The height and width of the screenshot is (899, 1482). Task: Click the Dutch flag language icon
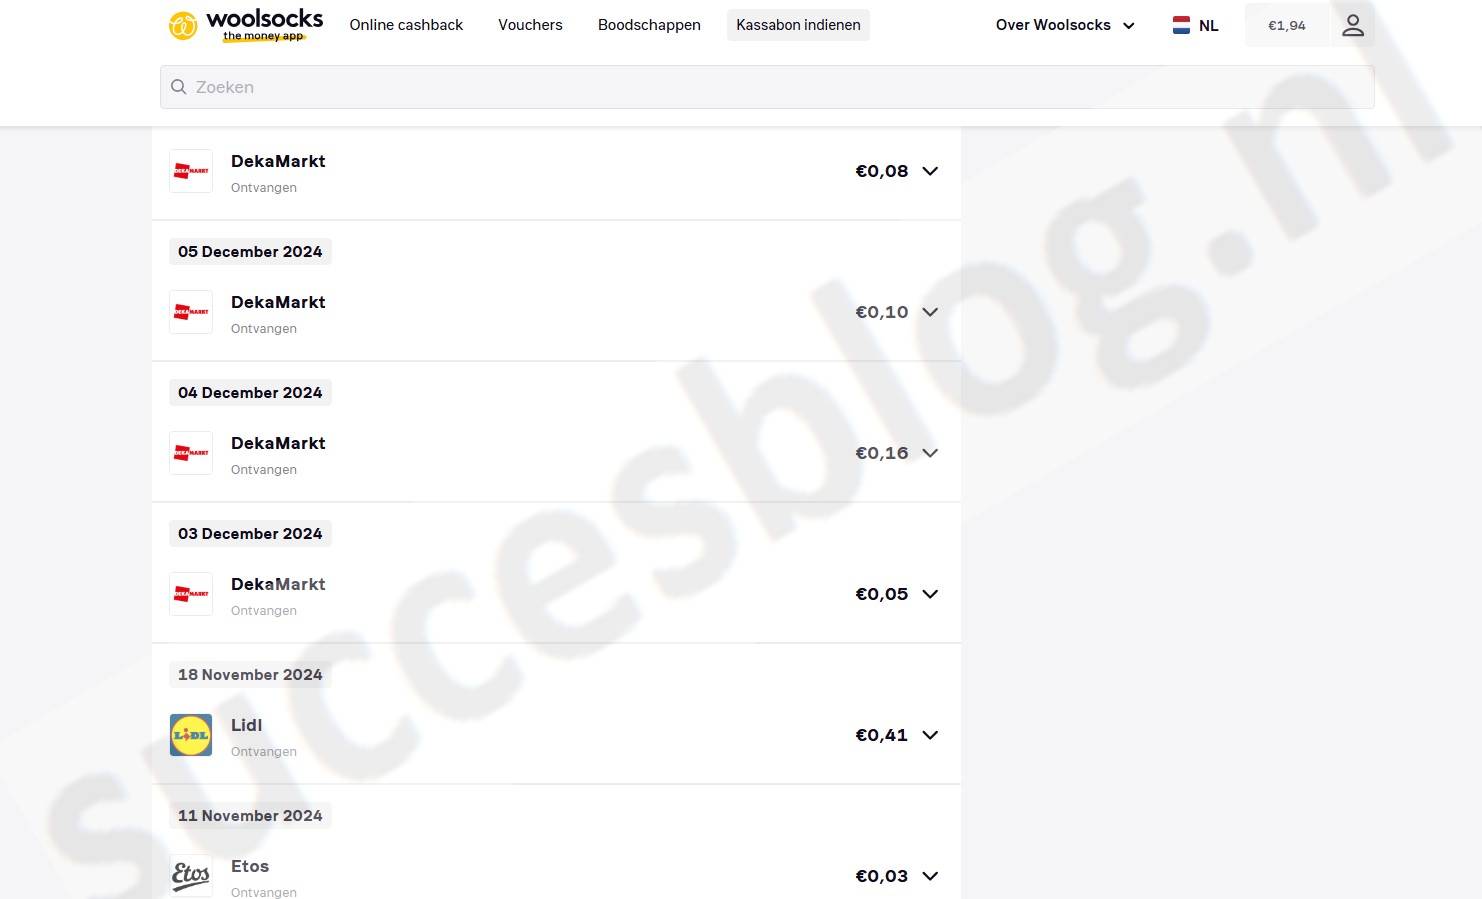tap(1181, 25)
